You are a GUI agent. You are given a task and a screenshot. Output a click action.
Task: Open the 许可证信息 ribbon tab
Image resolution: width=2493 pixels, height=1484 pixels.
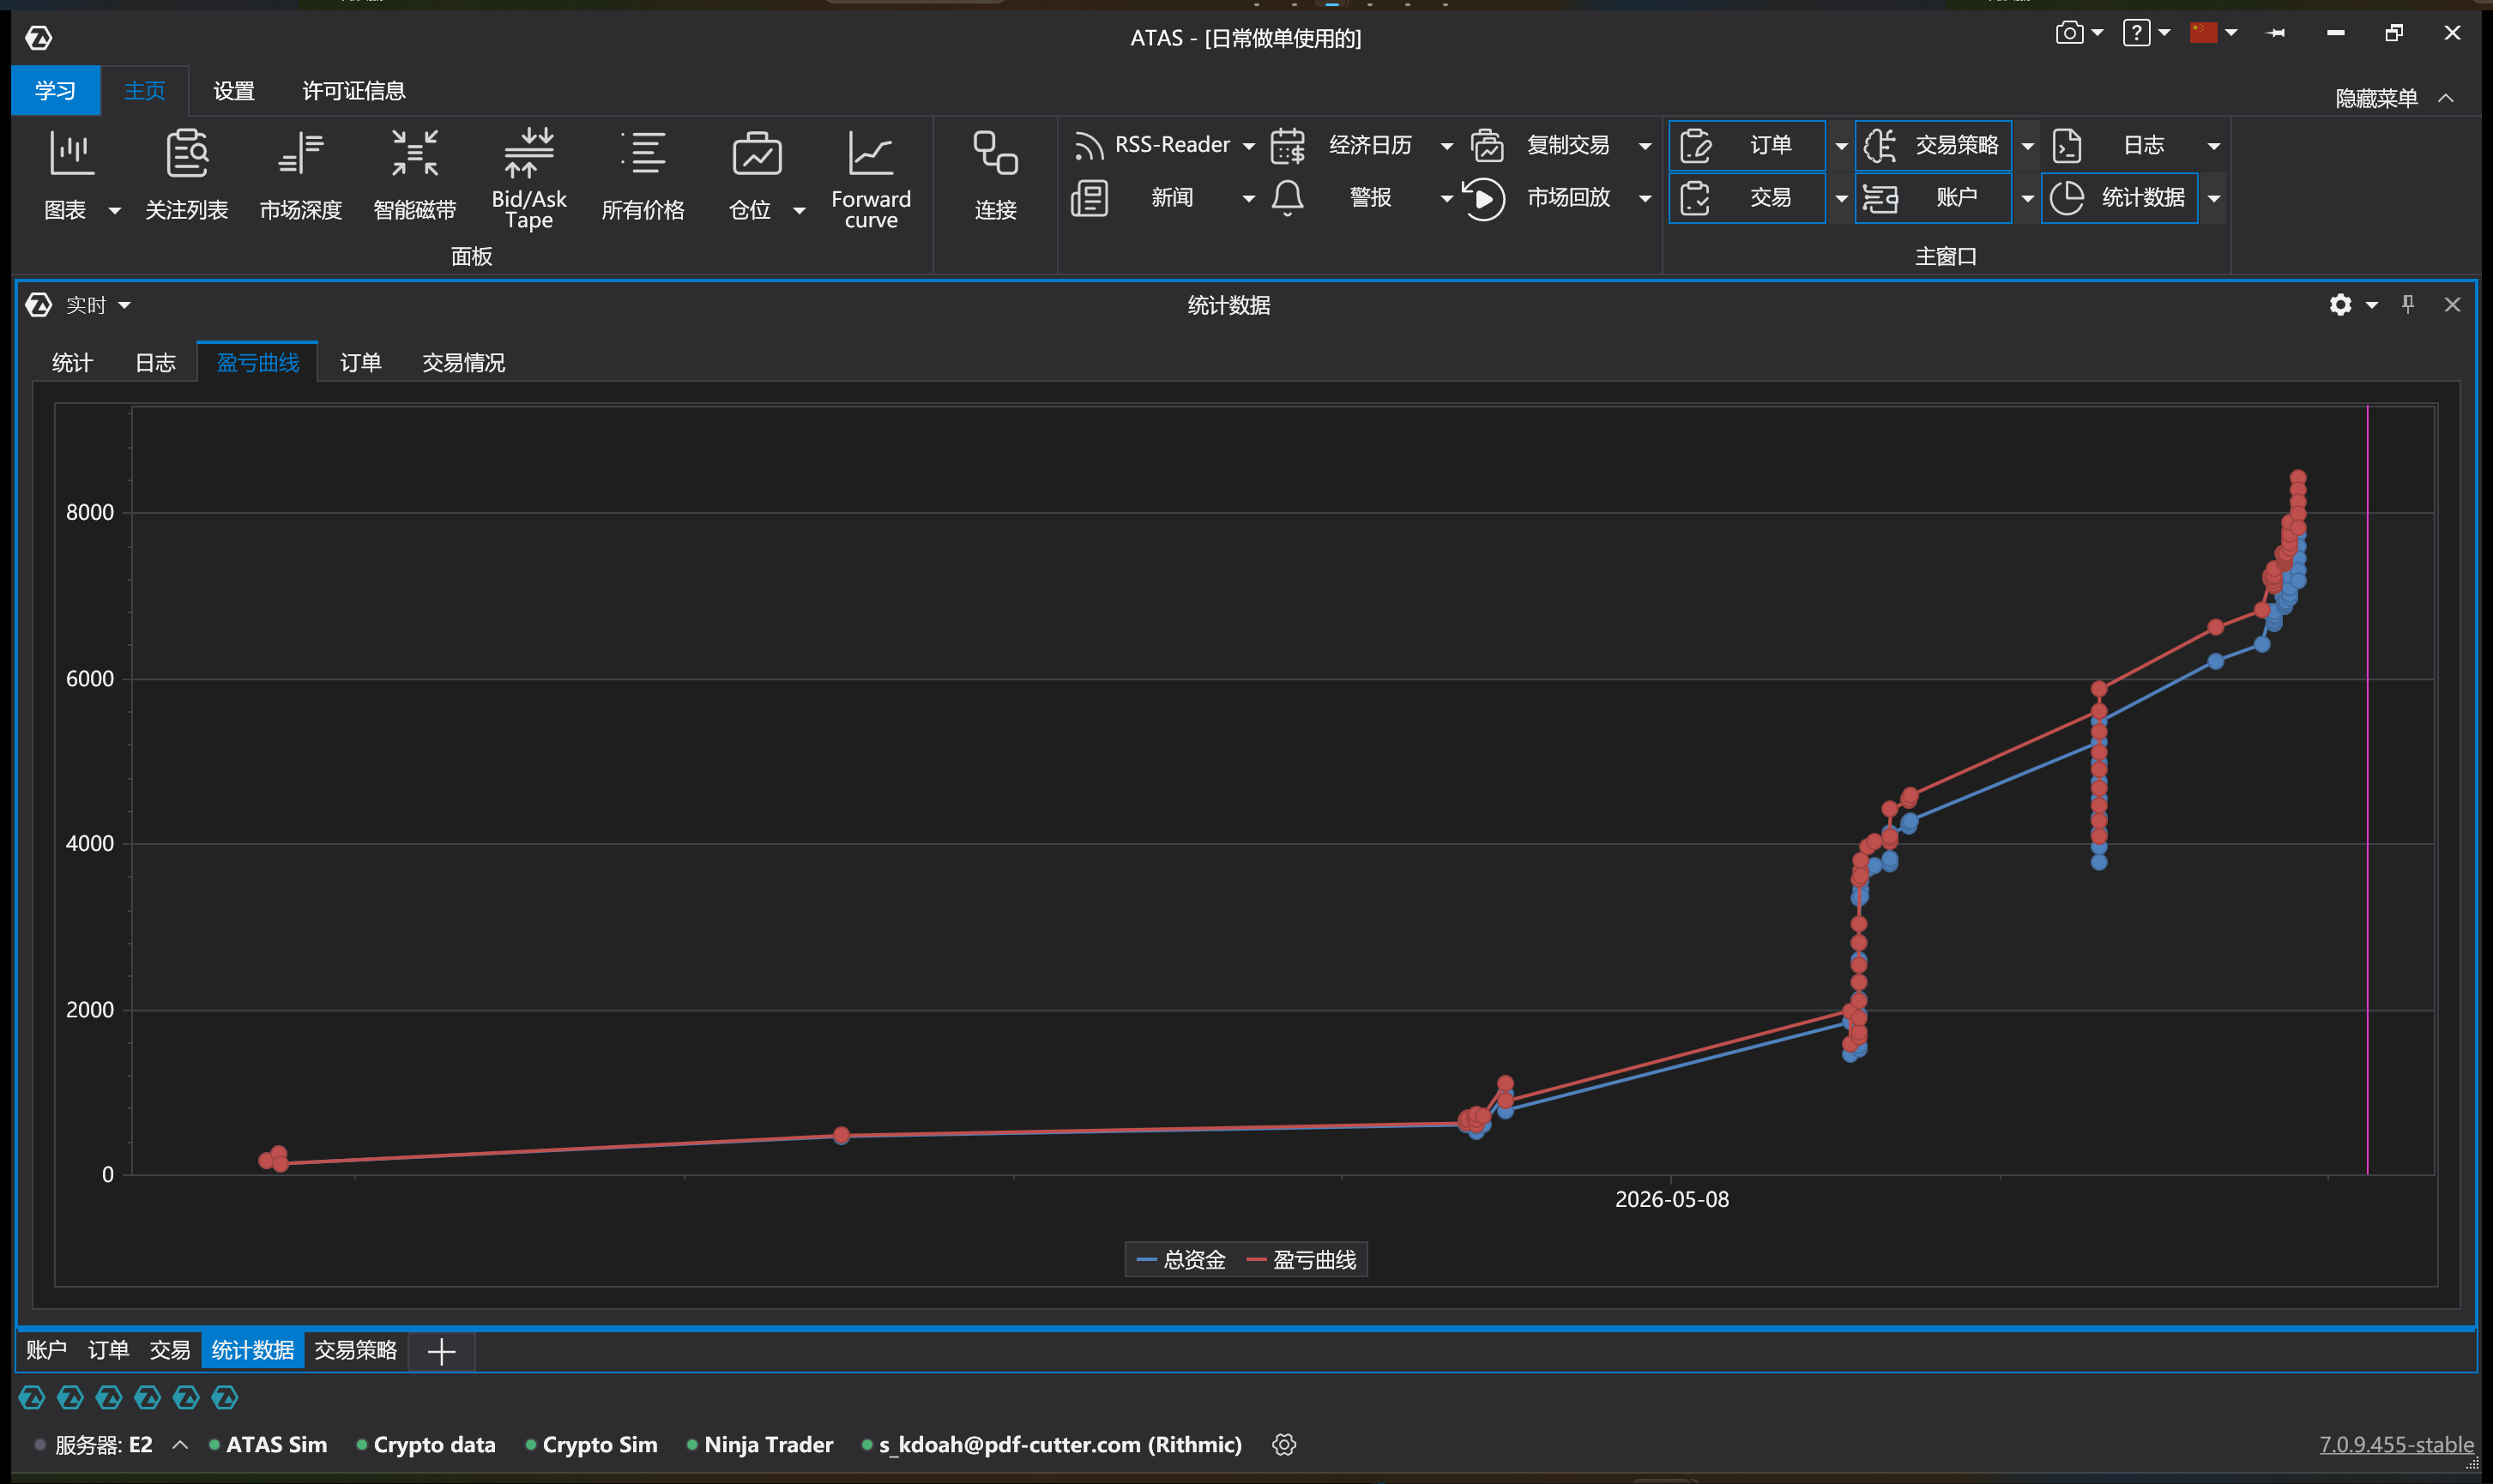pos(354,91)
